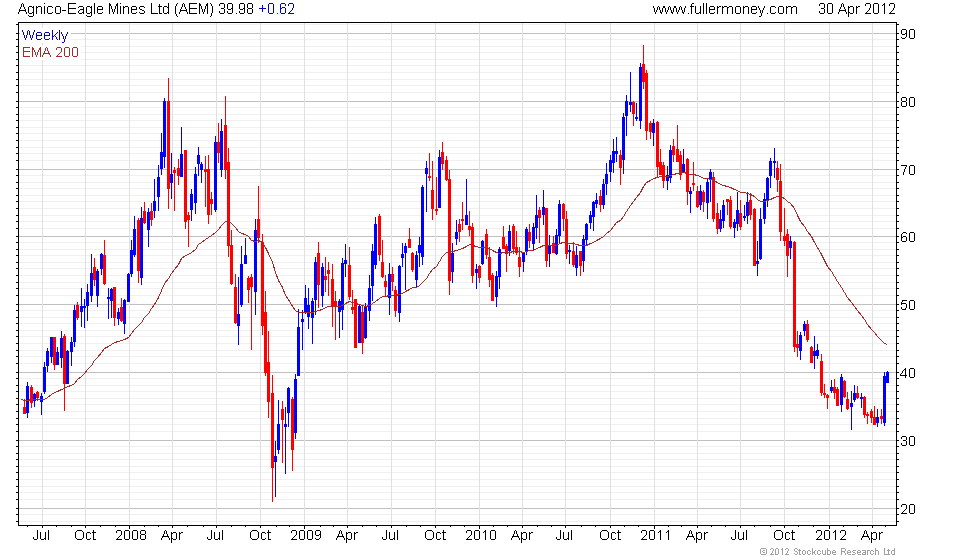The width and height of the screenshot is (980, 560).
Task: Click the 2008 year label on time axis
Action: tap(131, 536)
